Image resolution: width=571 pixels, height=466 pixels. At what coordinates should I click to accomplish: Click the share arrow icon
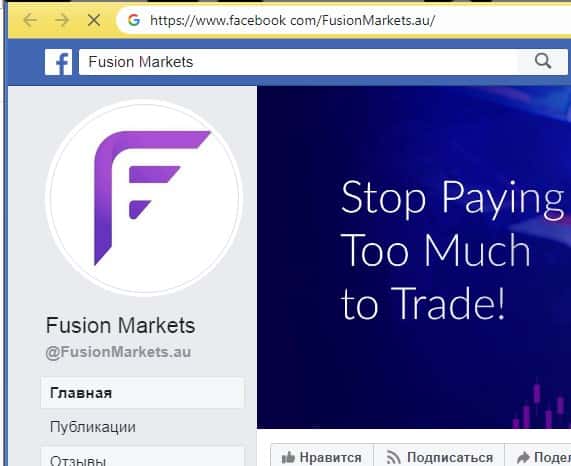[523, 457]
